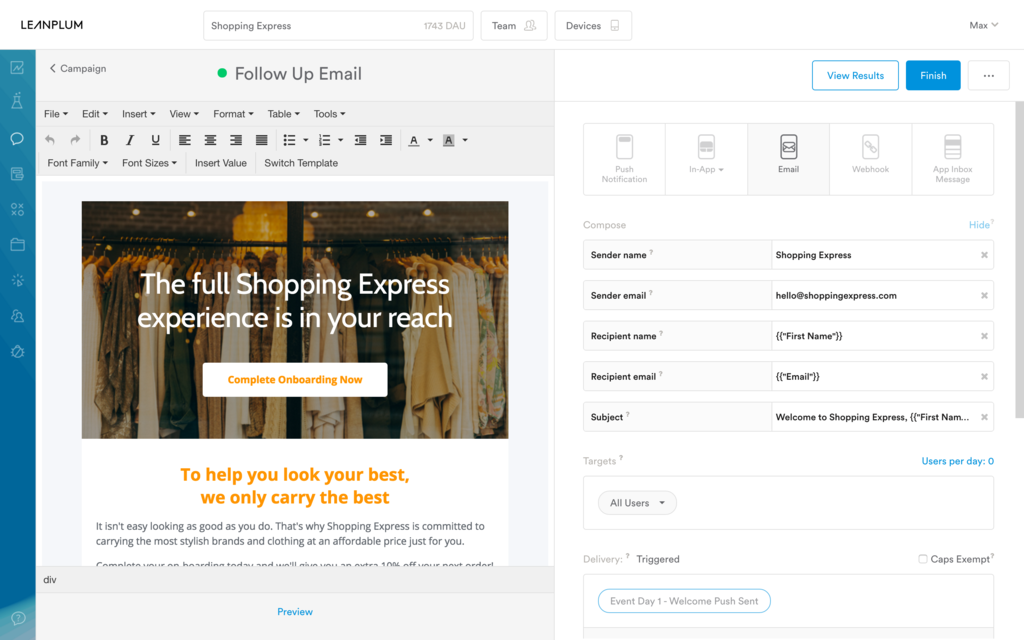Go back to Campaign
This screenshot has height=640, width=1024.
point(78,68)
